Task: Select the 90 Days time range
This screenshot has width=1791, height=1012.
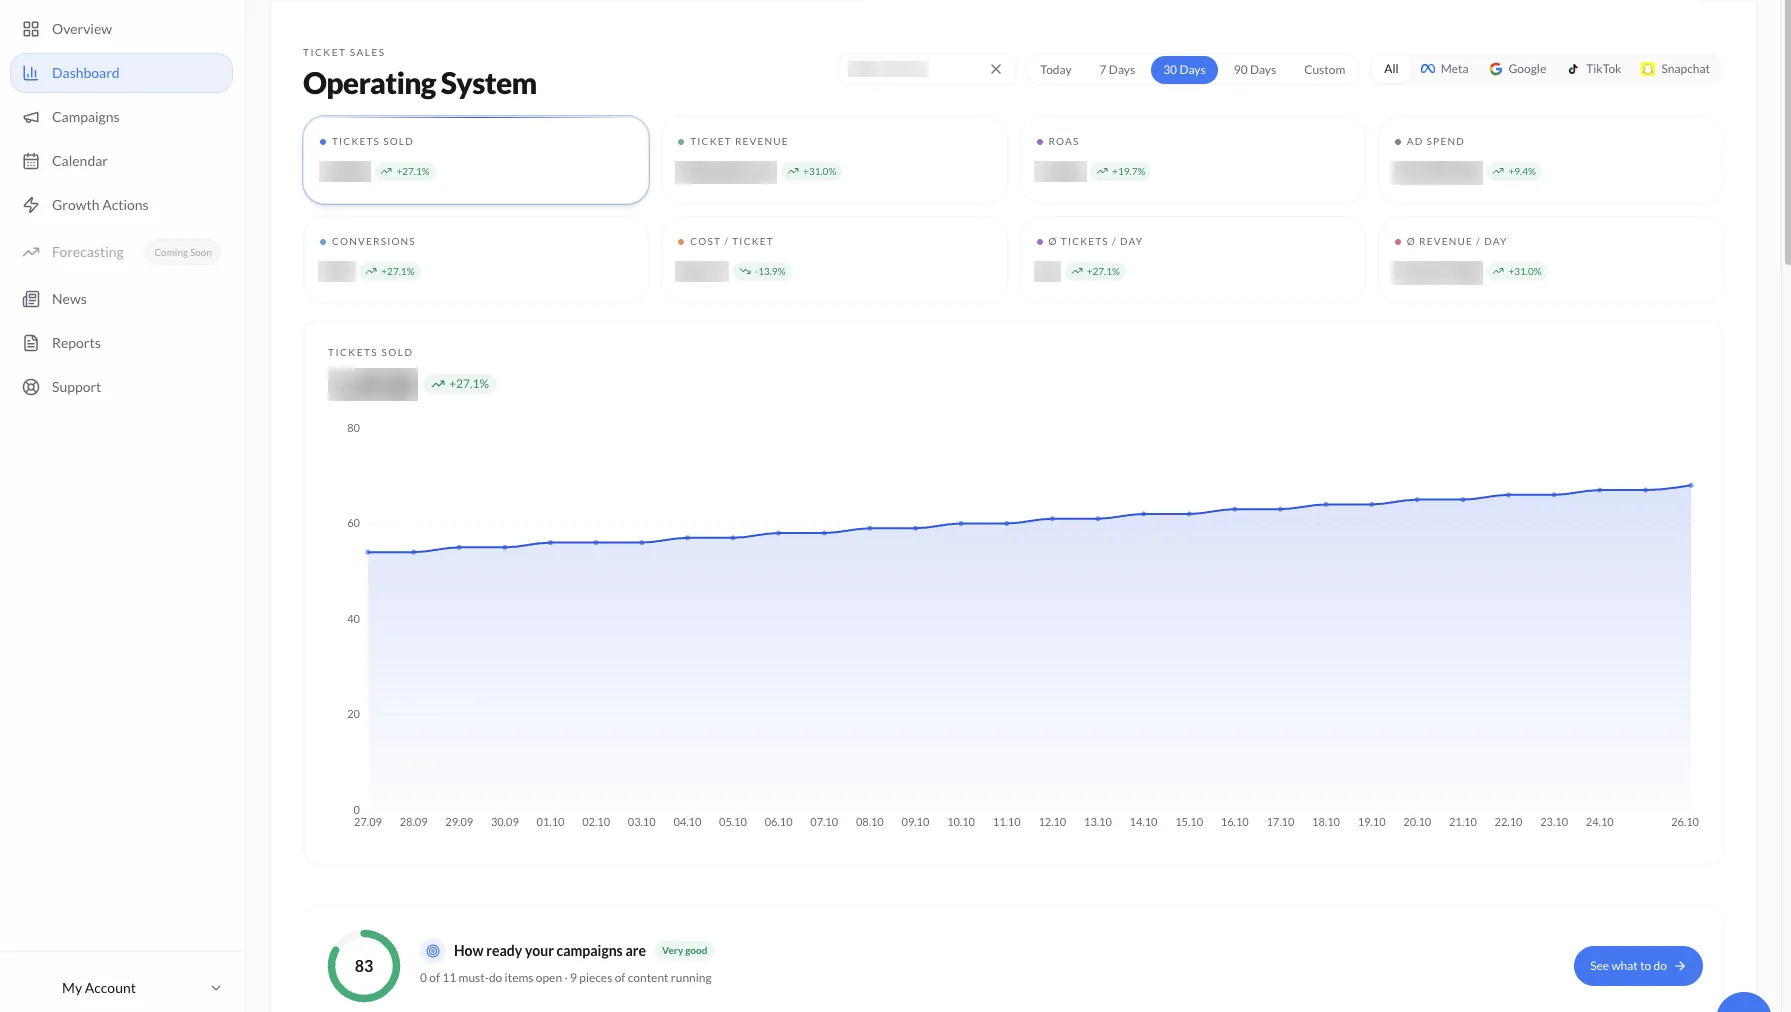Action: 1255,70
